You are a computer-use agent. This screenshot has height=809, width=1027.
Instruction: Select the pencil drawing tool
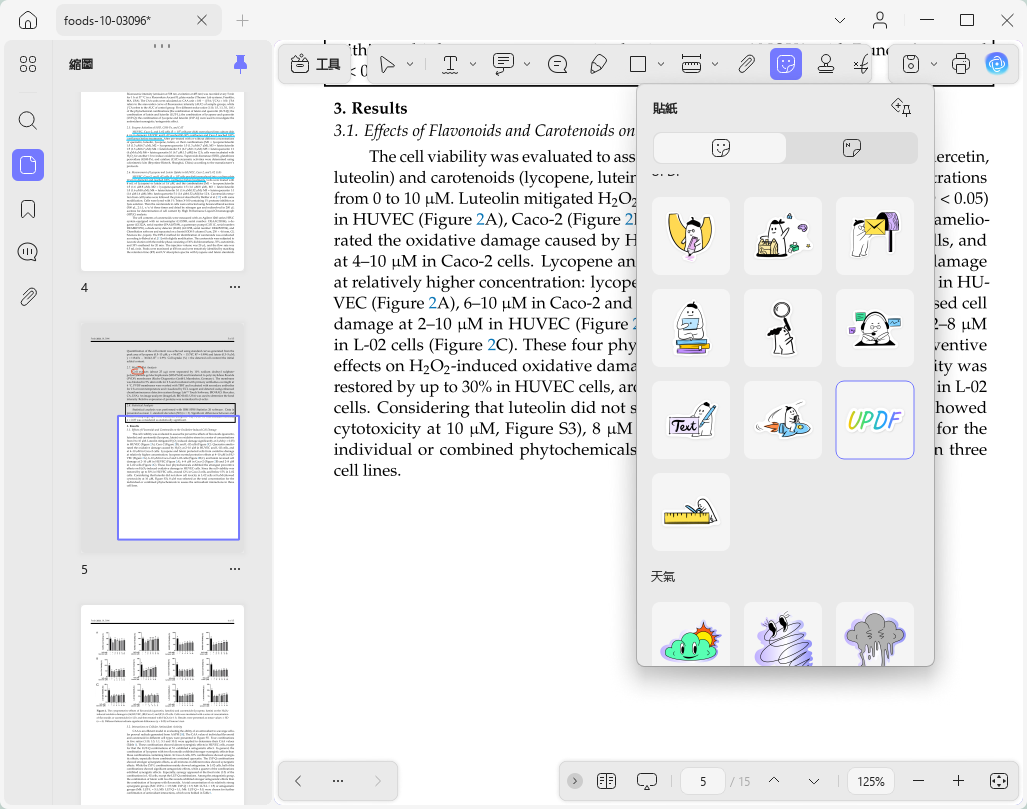click(x=598, y=64)
